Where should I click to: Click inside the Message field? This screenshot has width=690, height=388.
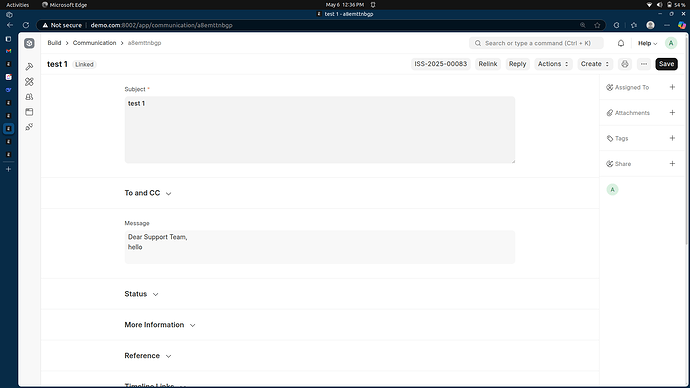[x=319, y=247]
